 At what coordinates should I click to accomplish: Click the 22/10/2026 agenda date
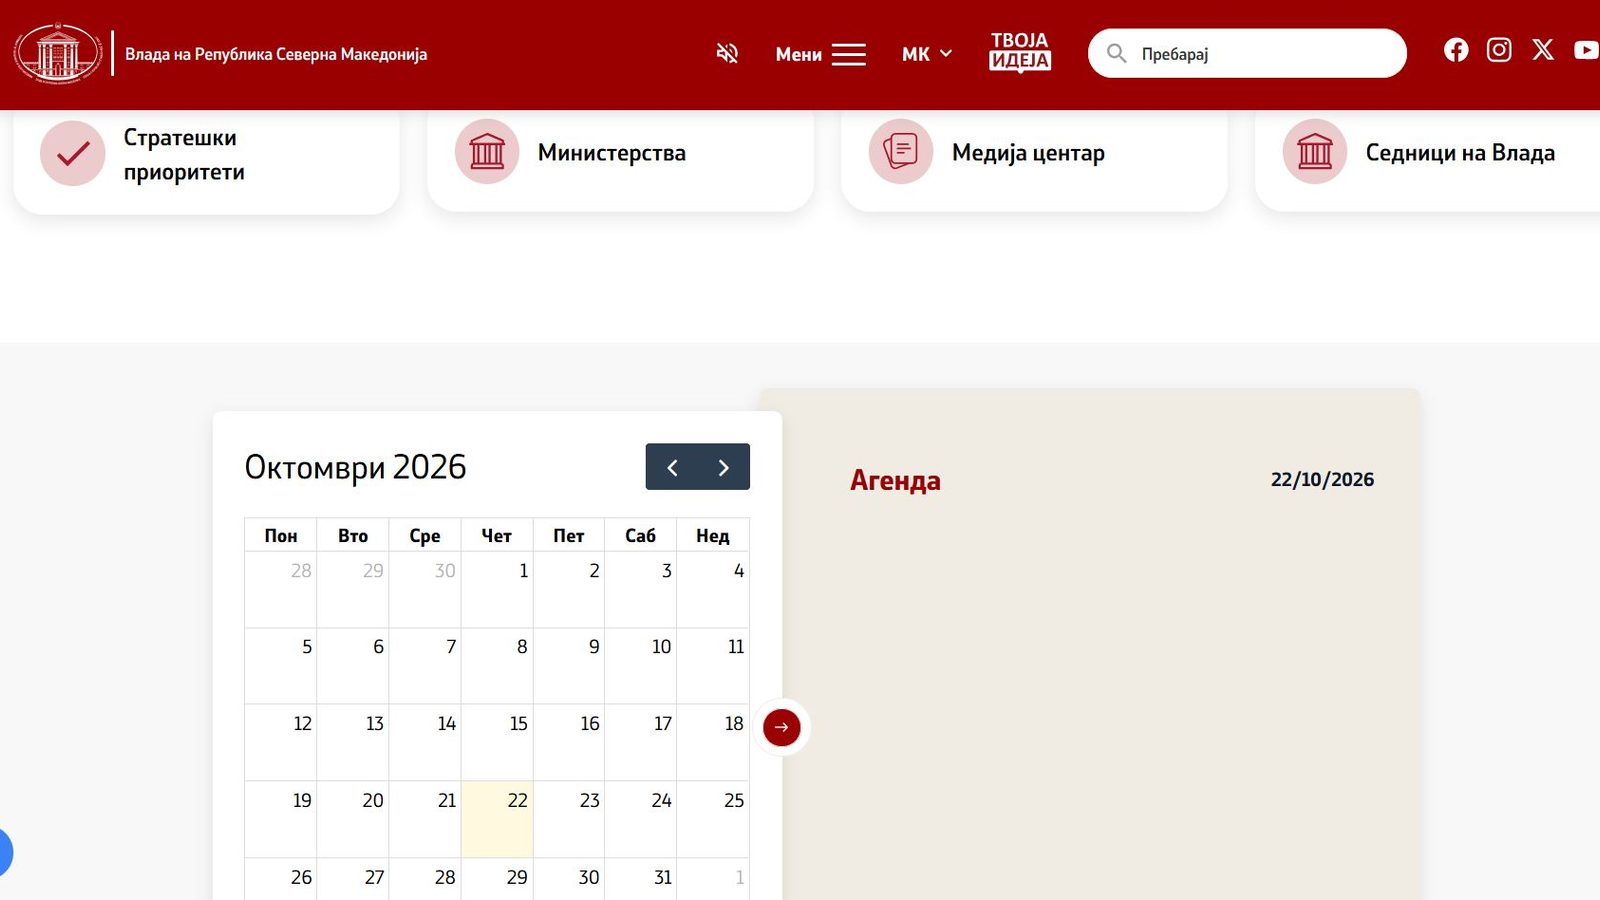point(1322,479)
